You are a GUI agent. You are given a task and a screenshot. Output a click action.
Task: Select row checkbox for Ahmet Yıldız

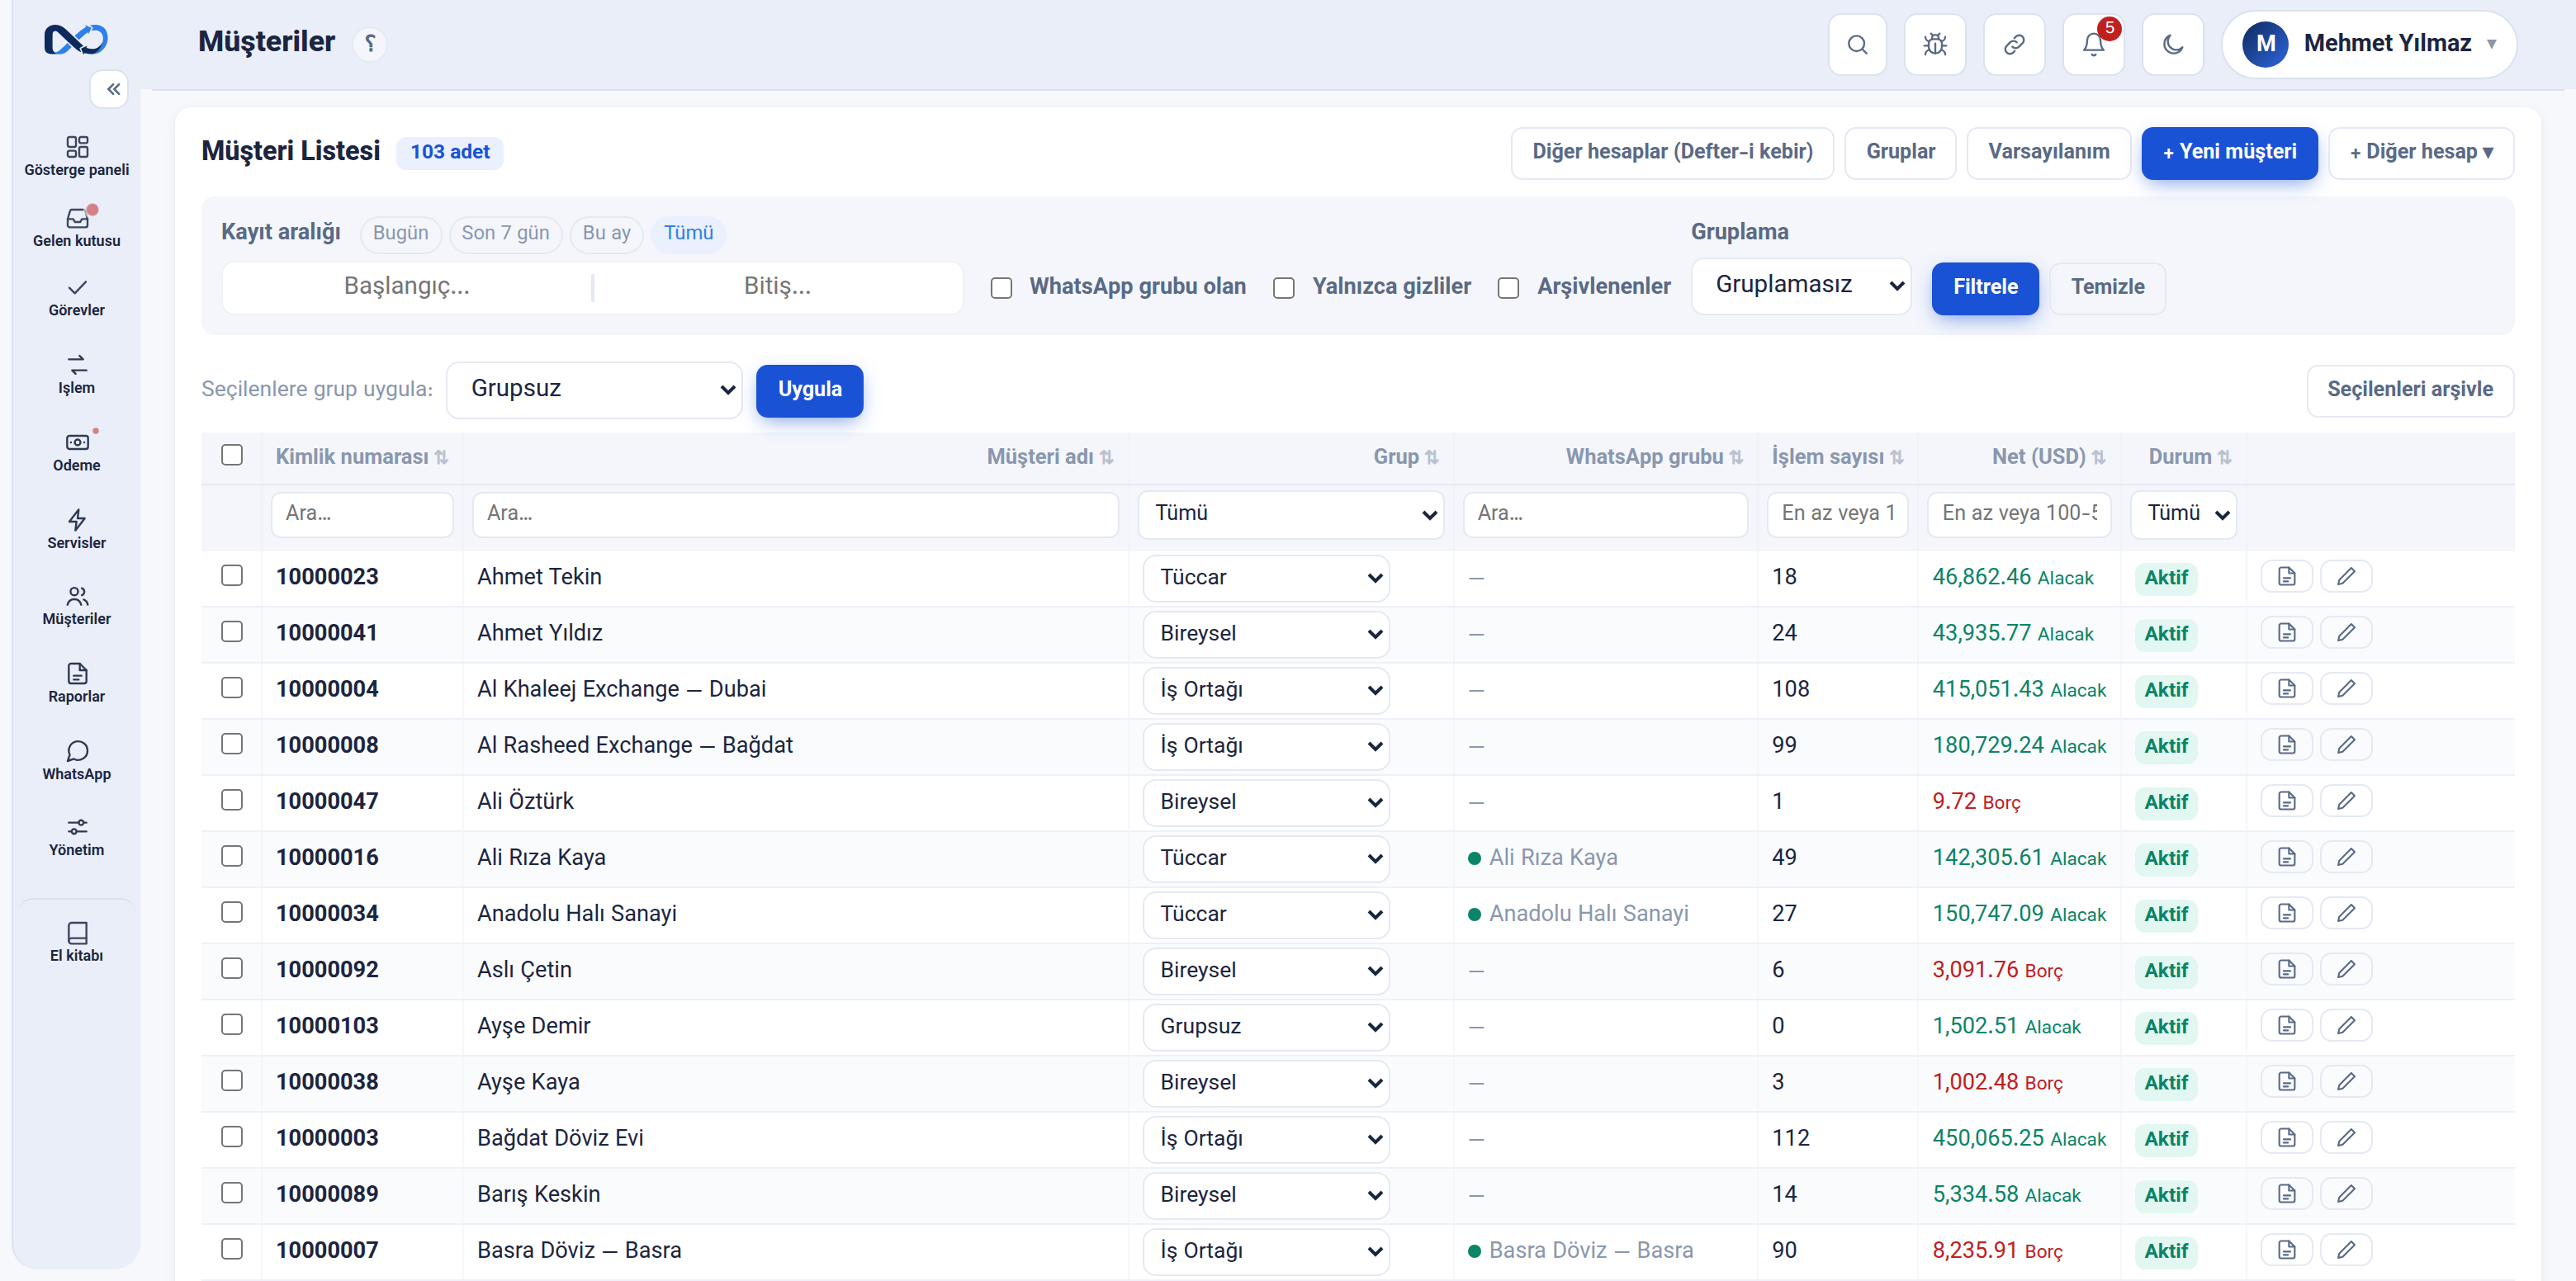[232, 632]
